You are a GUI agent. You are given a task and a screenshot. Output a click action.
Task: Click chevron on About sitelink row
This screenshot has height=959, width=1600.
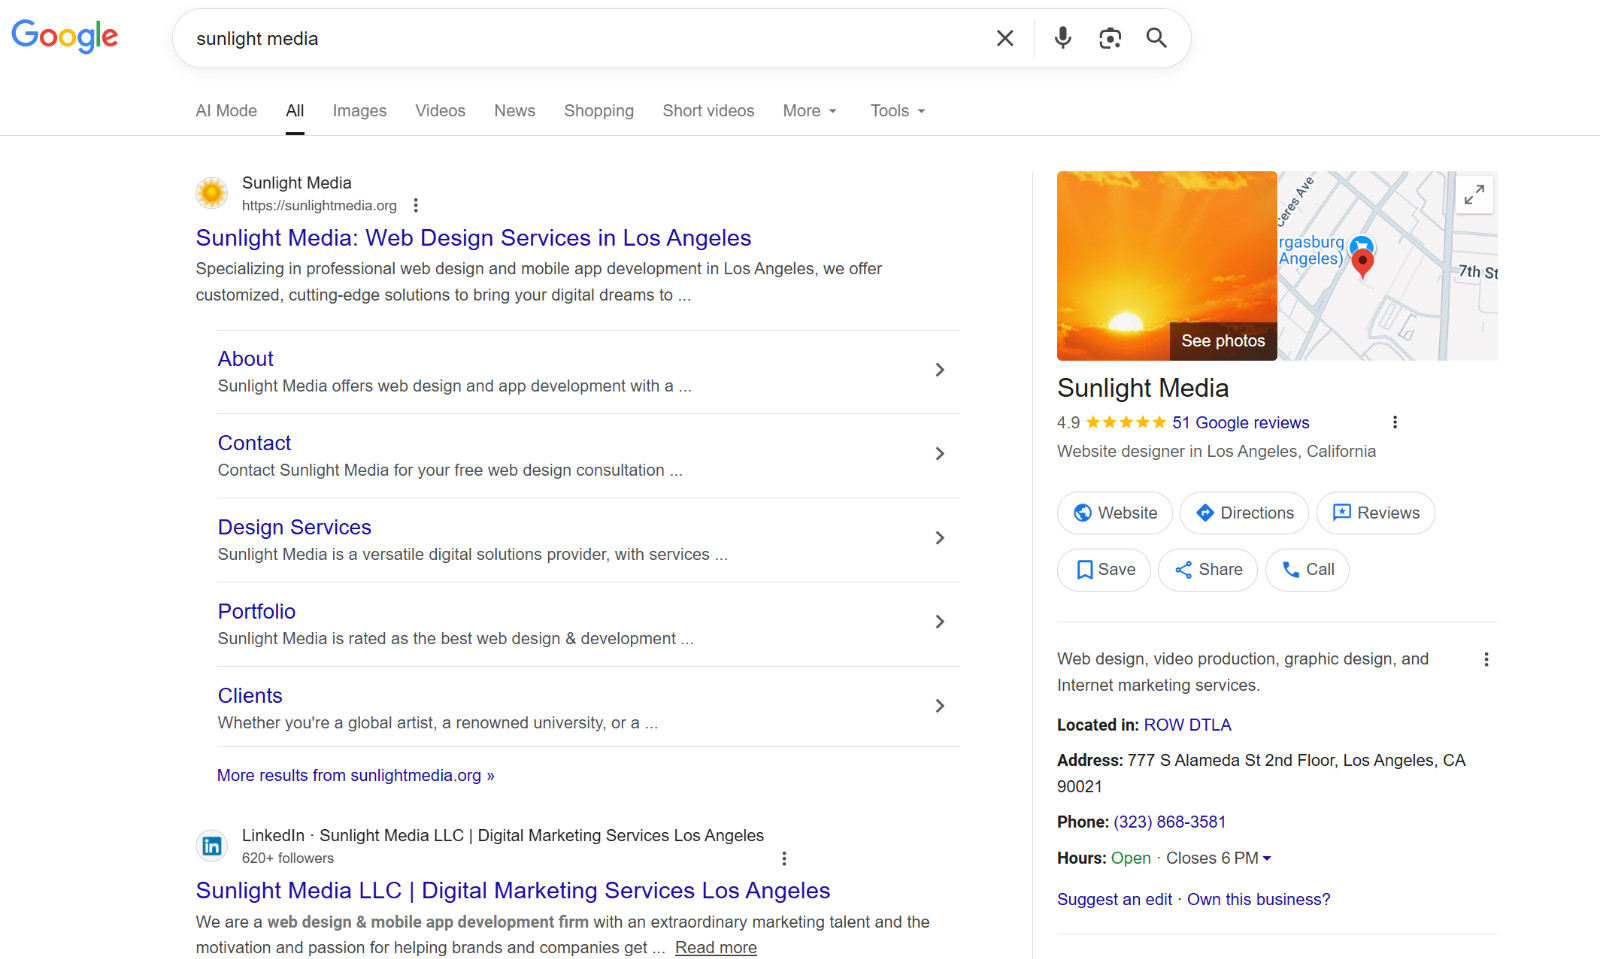(940, 370)
